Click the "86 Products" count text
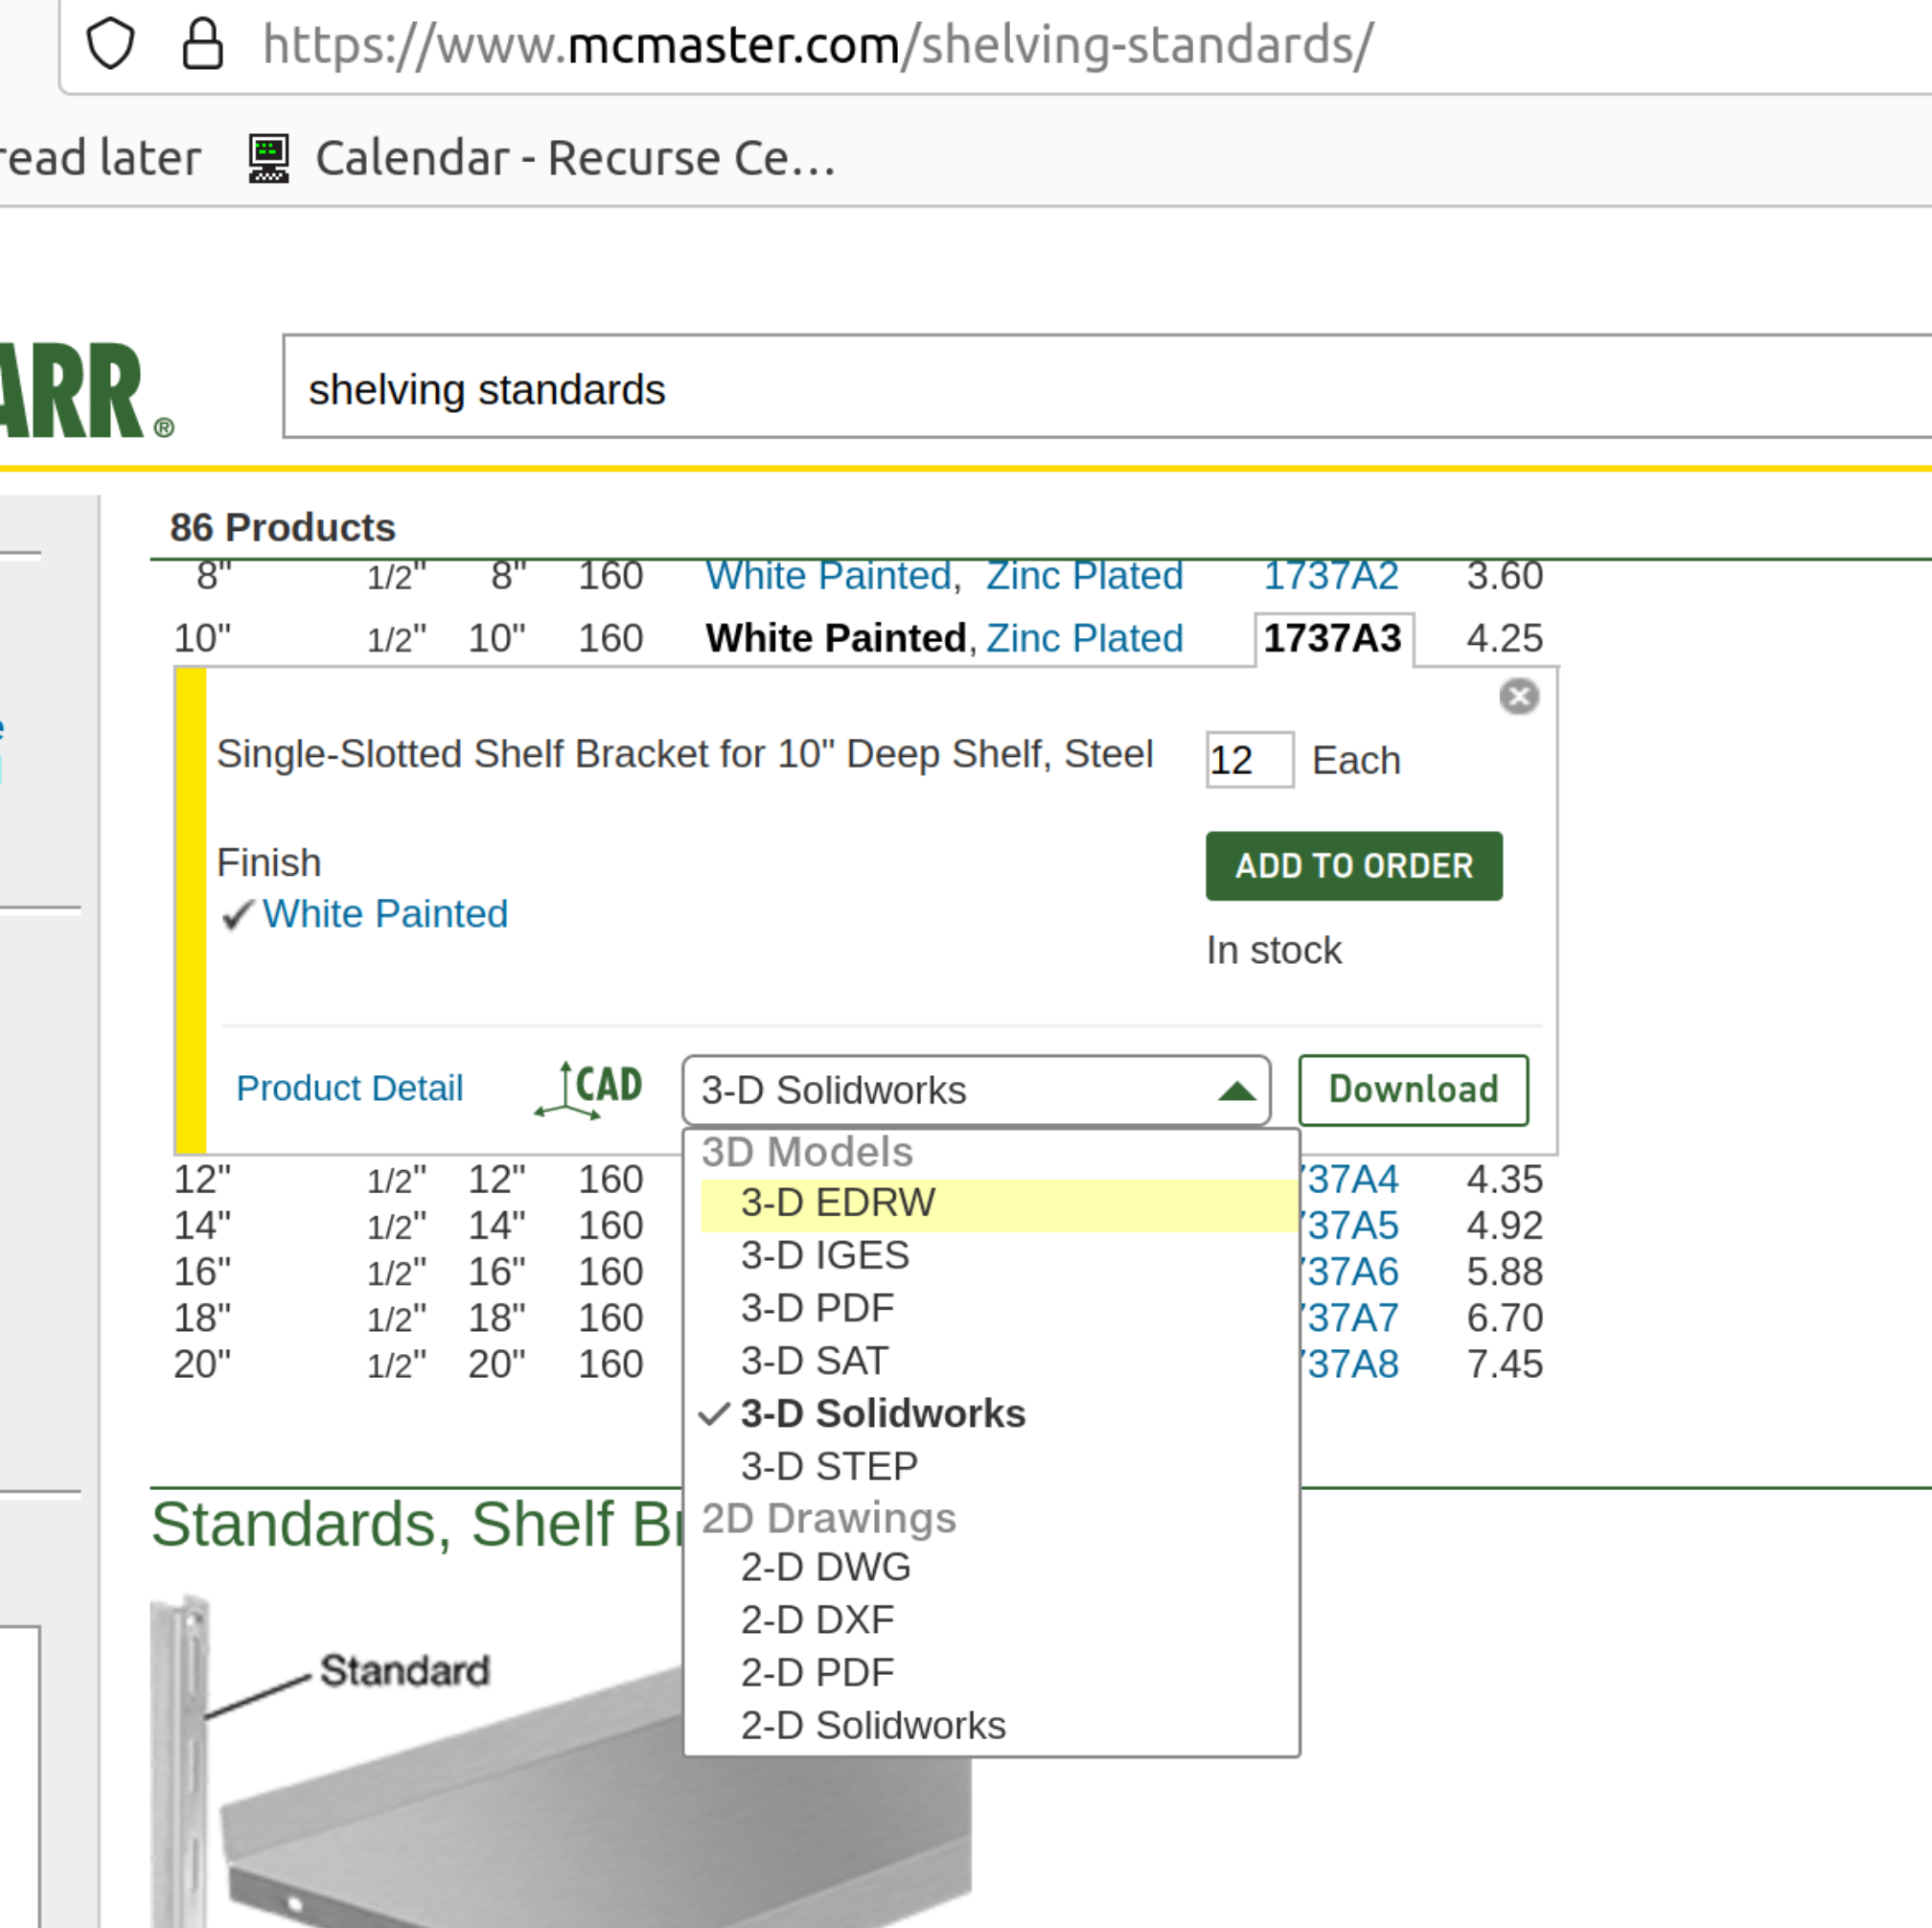This screenshot has height=1928, width=1932. point(283,527)
